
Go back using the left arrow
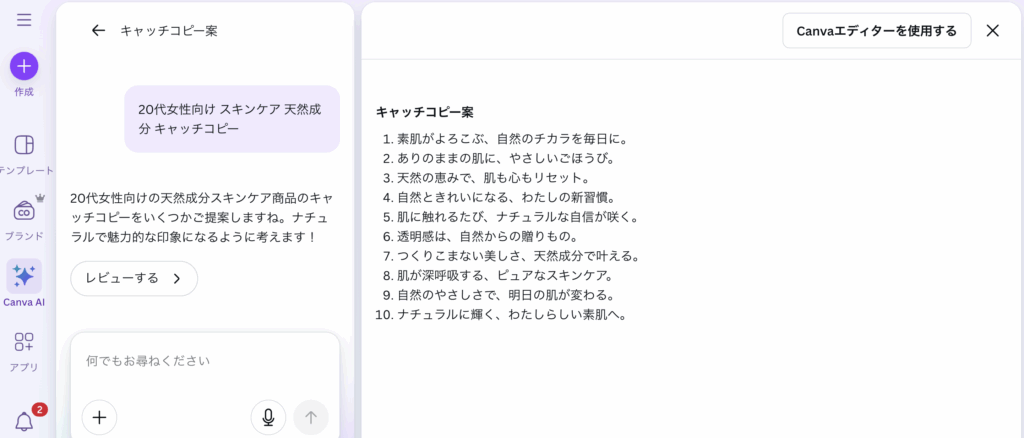[x=98, y=31]
